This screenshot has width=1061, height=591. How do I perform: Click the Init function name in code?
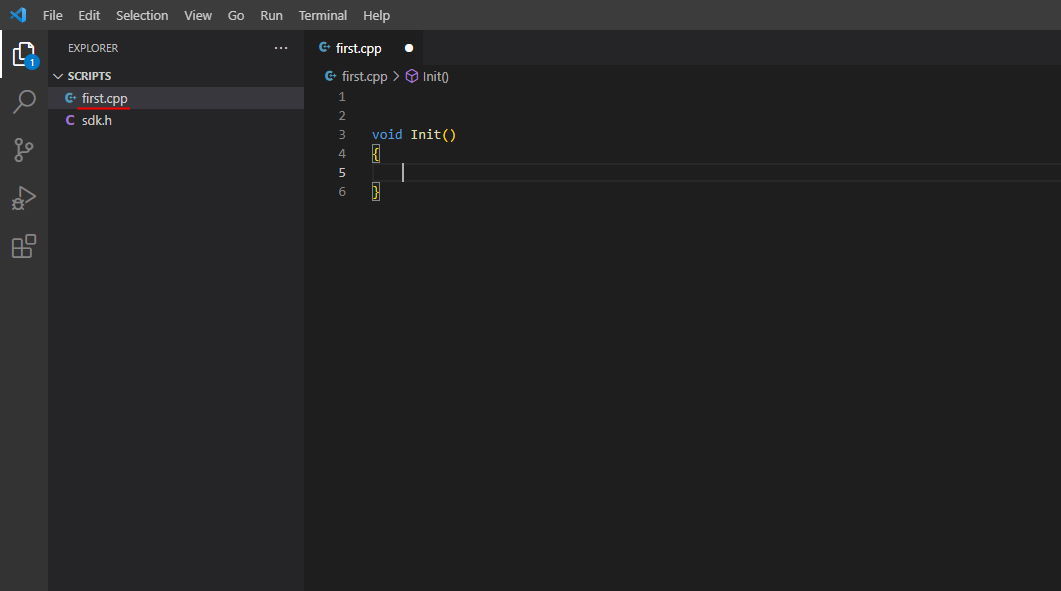pyautogui.click(x=426, y=135)
